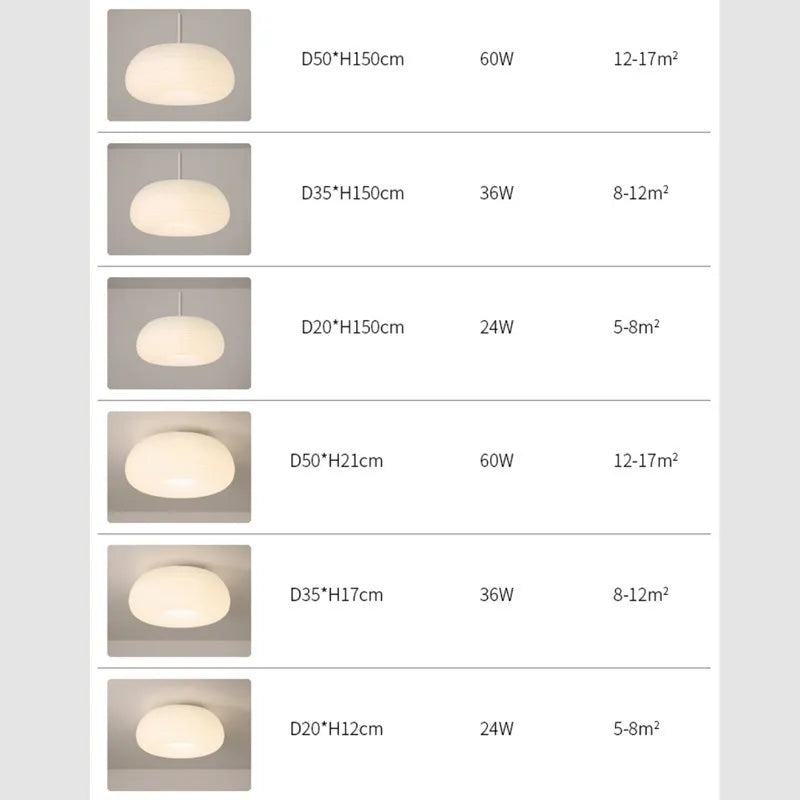Click 60W in the D50*H21cm row
This screenshot has width=800, height=800.
tap(497, 461)
